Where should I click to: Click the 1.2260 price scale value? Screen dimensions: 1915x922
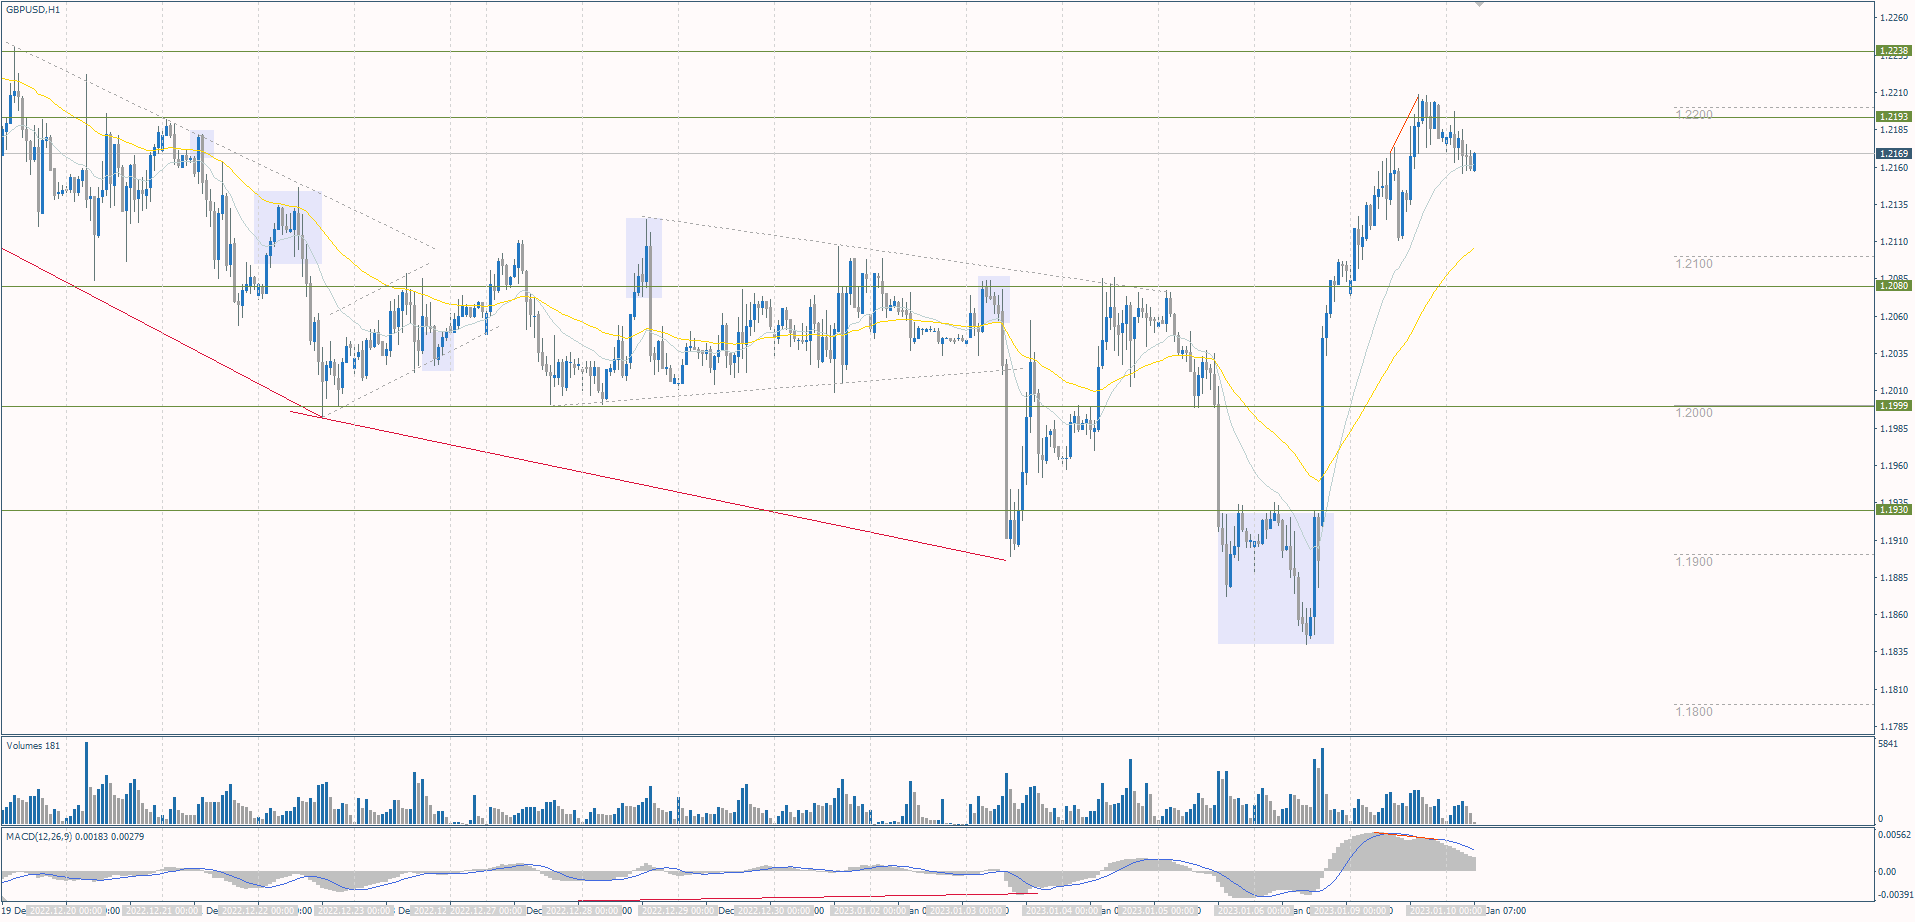tap(1894, 18)
